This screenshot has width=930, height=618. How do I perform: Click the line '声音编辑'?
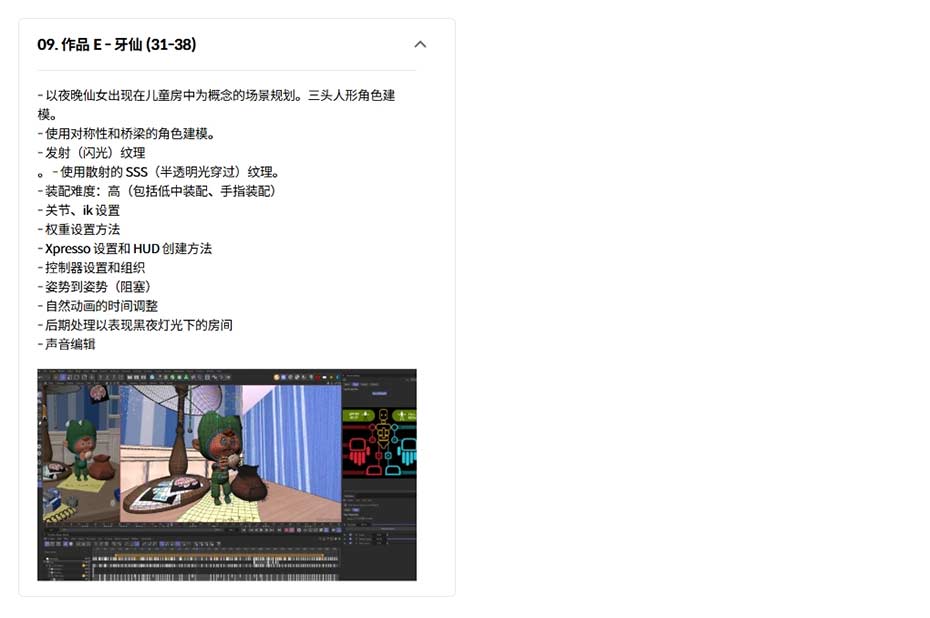point(70,344)
